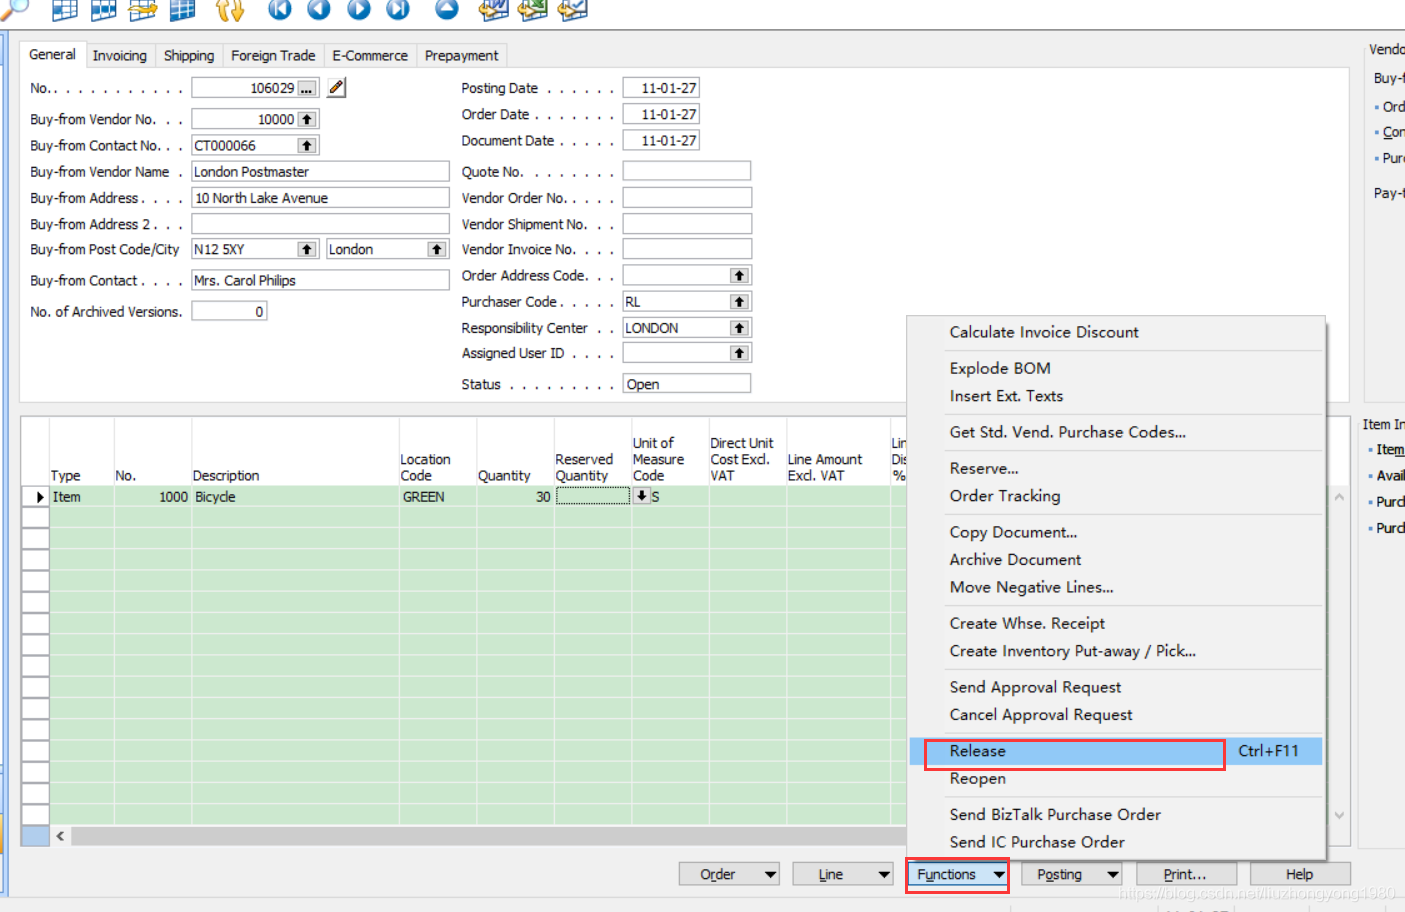Click the Functions button

pos(957,874)
